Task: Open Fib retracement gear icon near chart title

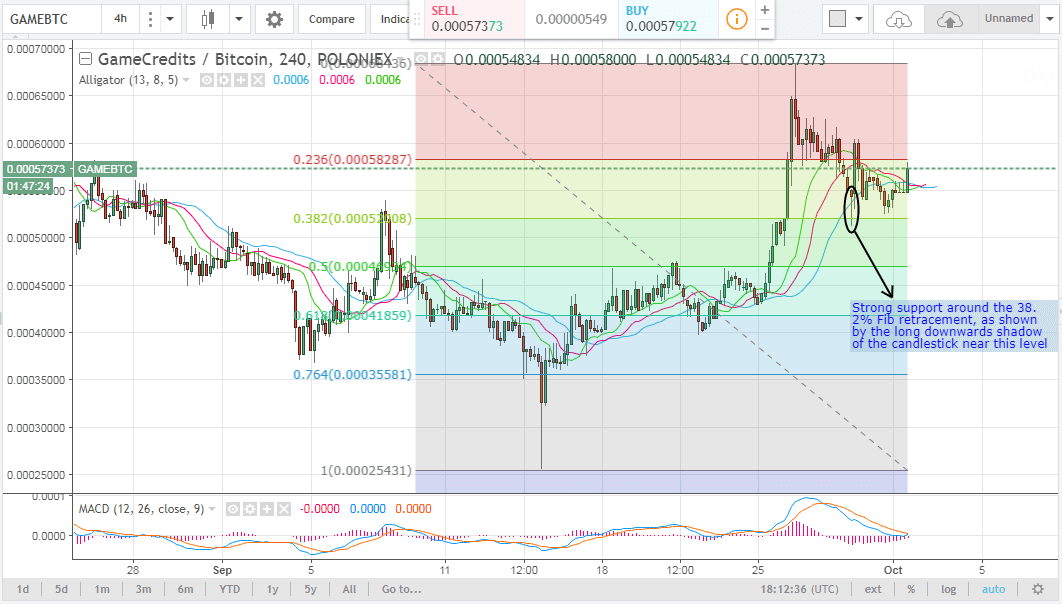Action: 438,59
